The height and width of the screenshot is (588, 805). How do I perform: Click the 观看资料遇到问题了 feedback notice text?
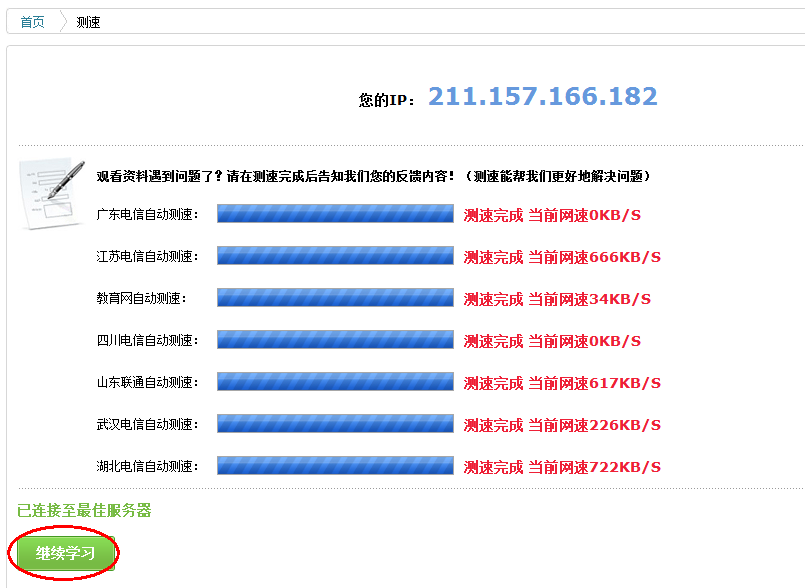click(375, 176)
